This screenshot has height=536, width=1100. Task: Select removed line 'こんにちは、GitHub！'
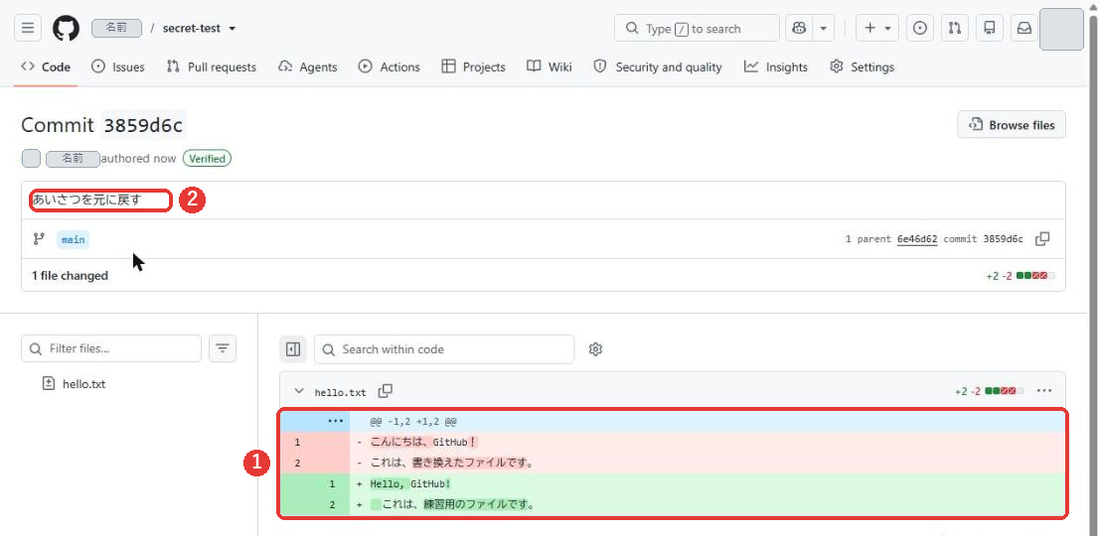click(424, 442)
